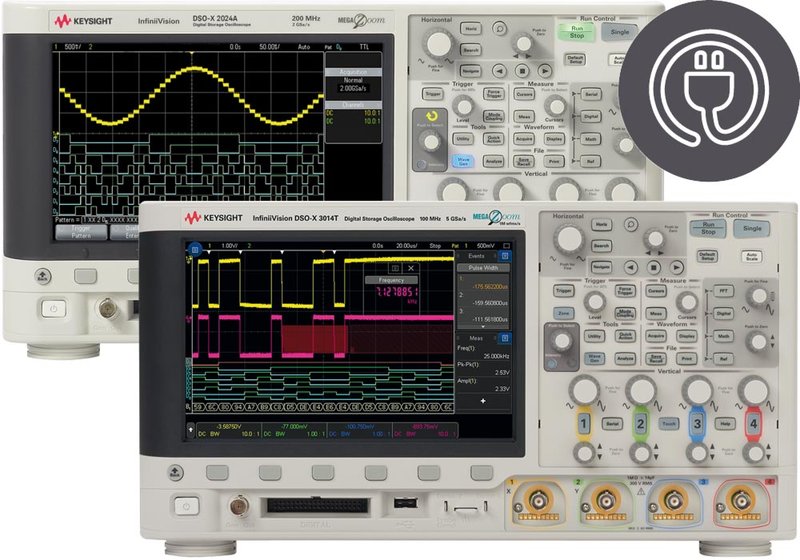Click Default Setup on the DSO-X 3014T
800x560 pixels.
coord(707,256)
